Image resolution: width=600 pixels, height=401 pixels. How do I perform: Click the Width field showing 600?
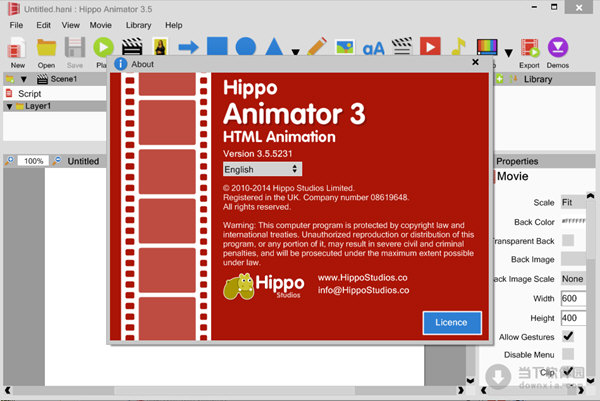[x=573, y=298]
